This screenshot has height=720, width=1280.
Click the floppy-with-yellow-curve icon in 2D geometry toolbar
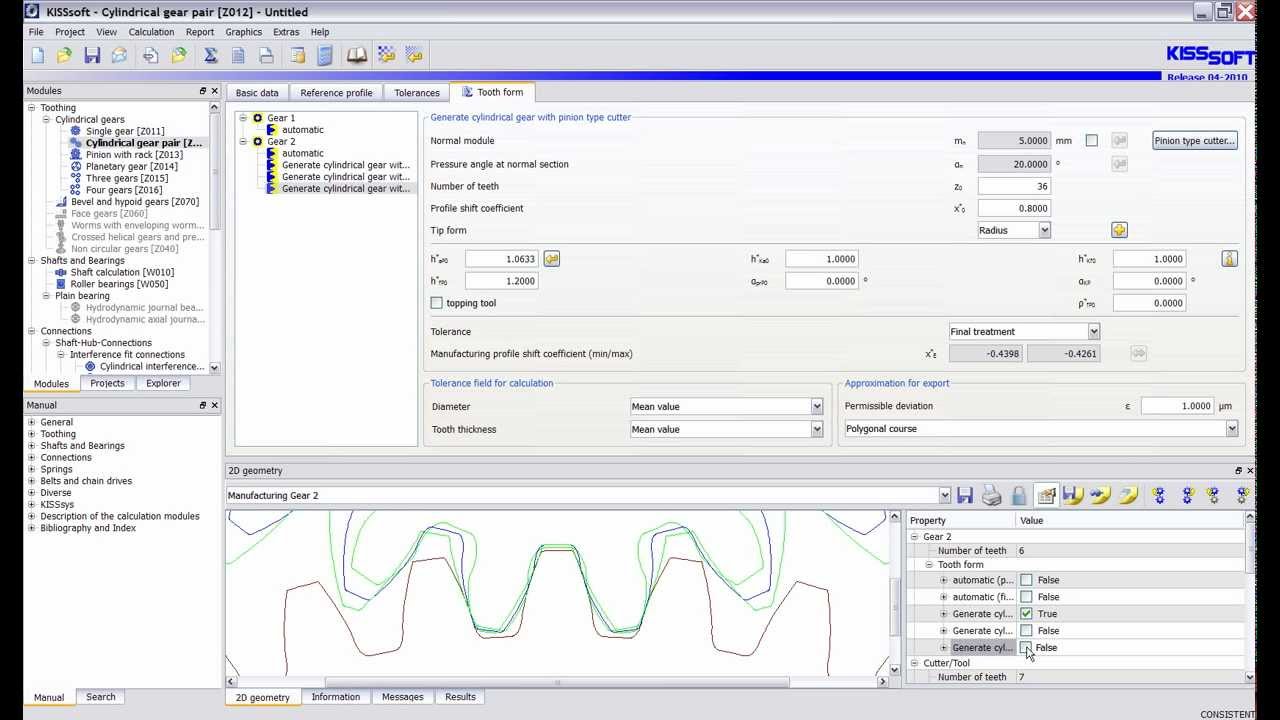tap(1073, 495)
